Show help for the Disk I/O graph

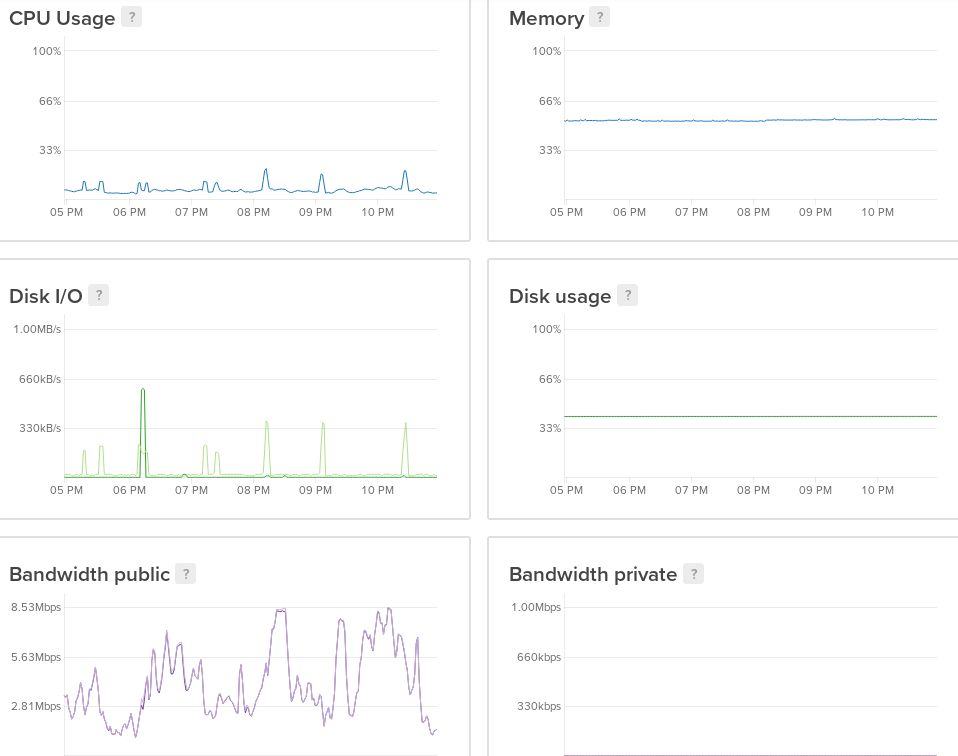98,295
